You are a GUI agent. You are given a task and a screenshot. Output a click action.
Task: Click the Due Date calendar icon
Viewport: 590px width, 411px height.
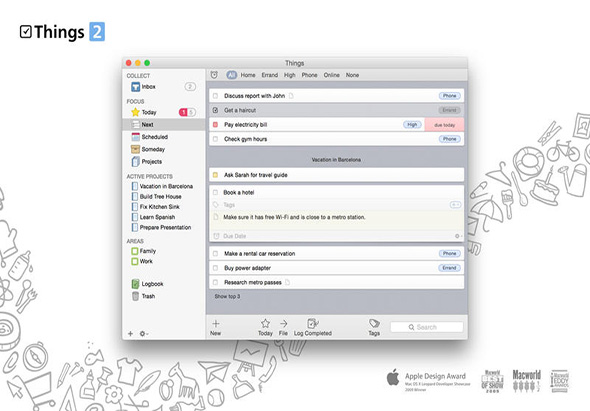tap(216, 236)
